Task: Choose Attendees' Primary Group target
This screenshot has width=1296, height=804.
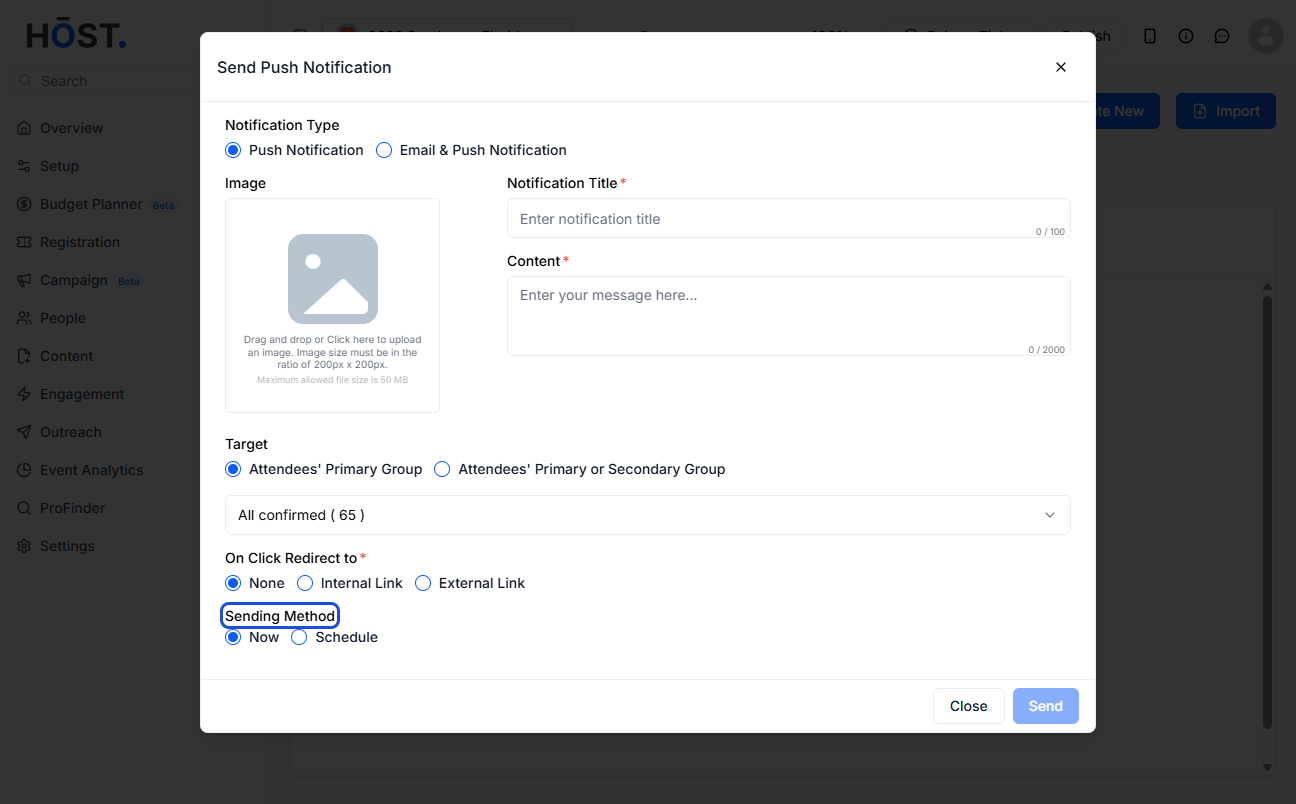Action: click(233, 469)
